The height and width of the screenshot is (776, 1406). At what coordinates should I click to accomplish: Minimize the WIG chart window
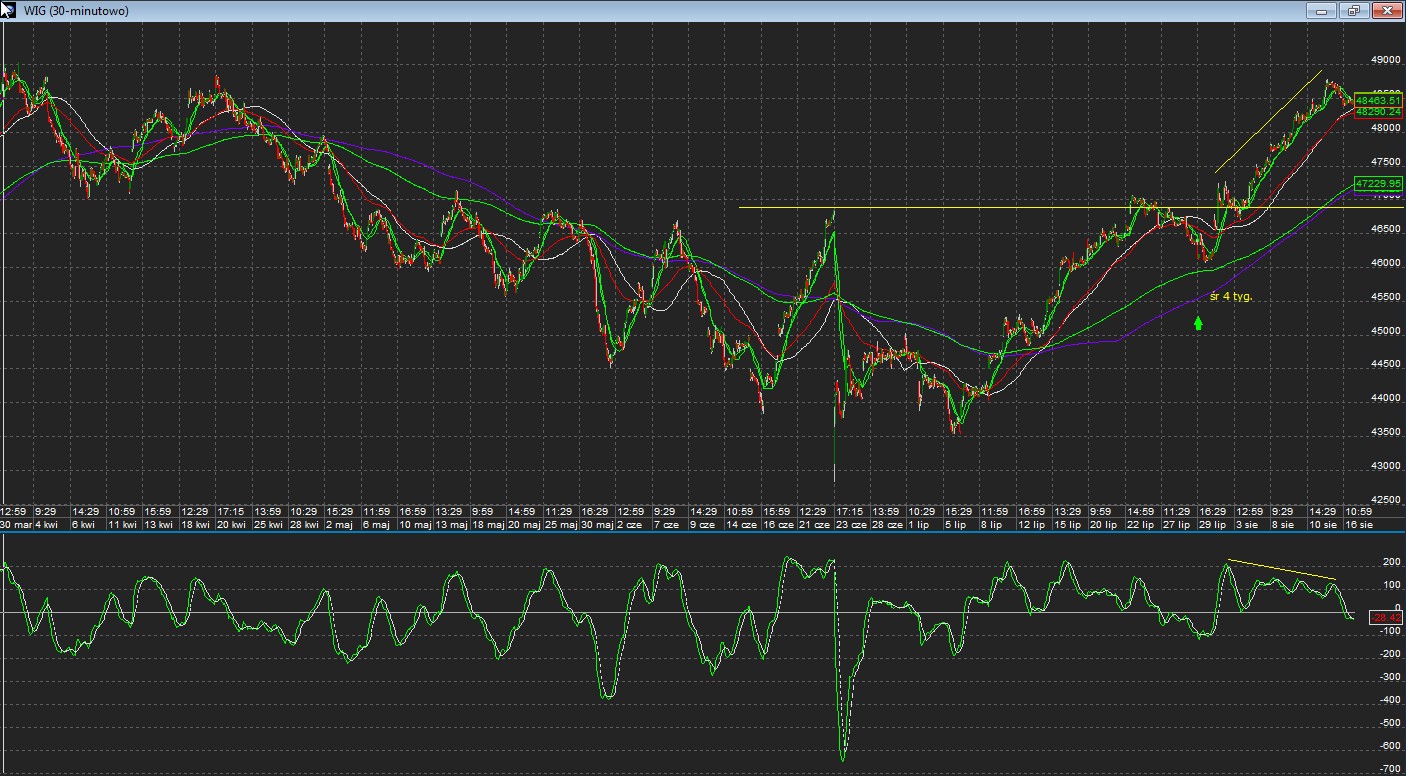(x=1322, y=11)
